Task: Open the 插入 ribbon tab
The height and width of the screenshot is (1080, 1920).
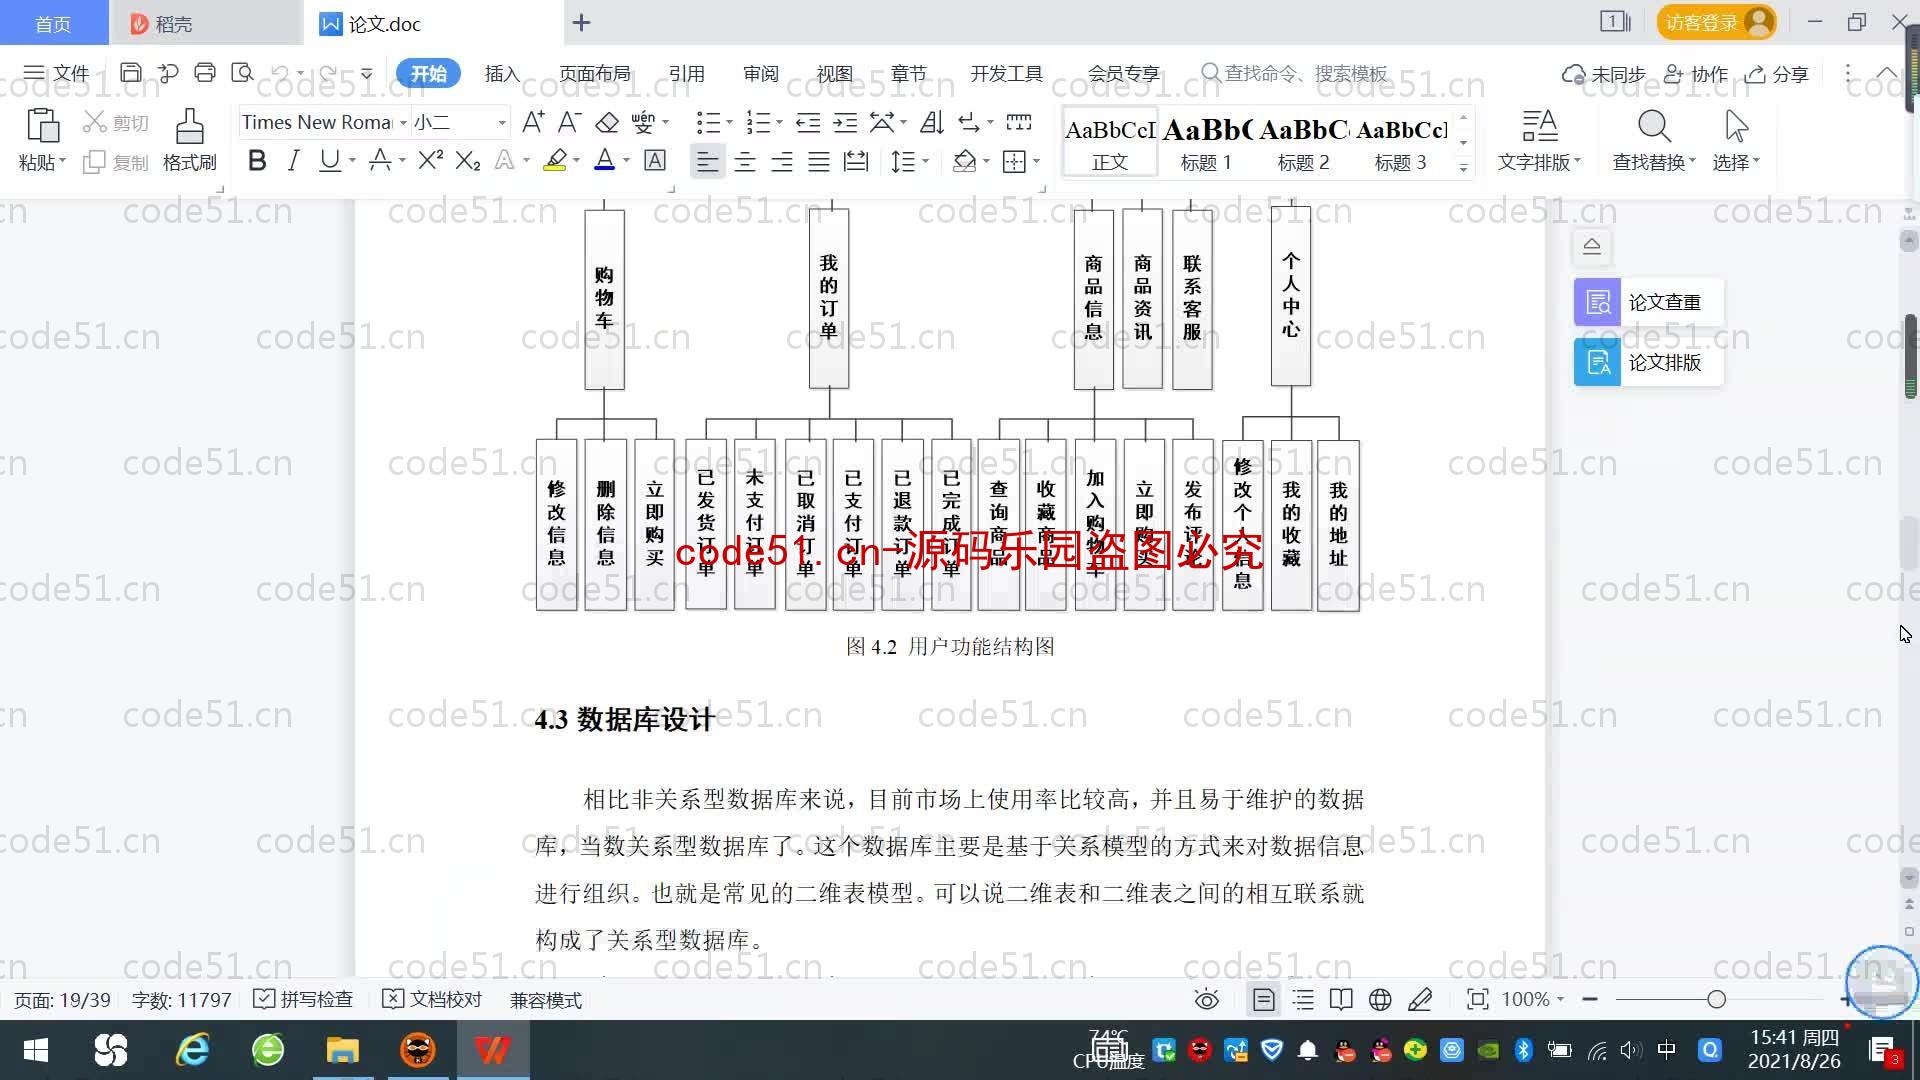Action: coord(501,73)
